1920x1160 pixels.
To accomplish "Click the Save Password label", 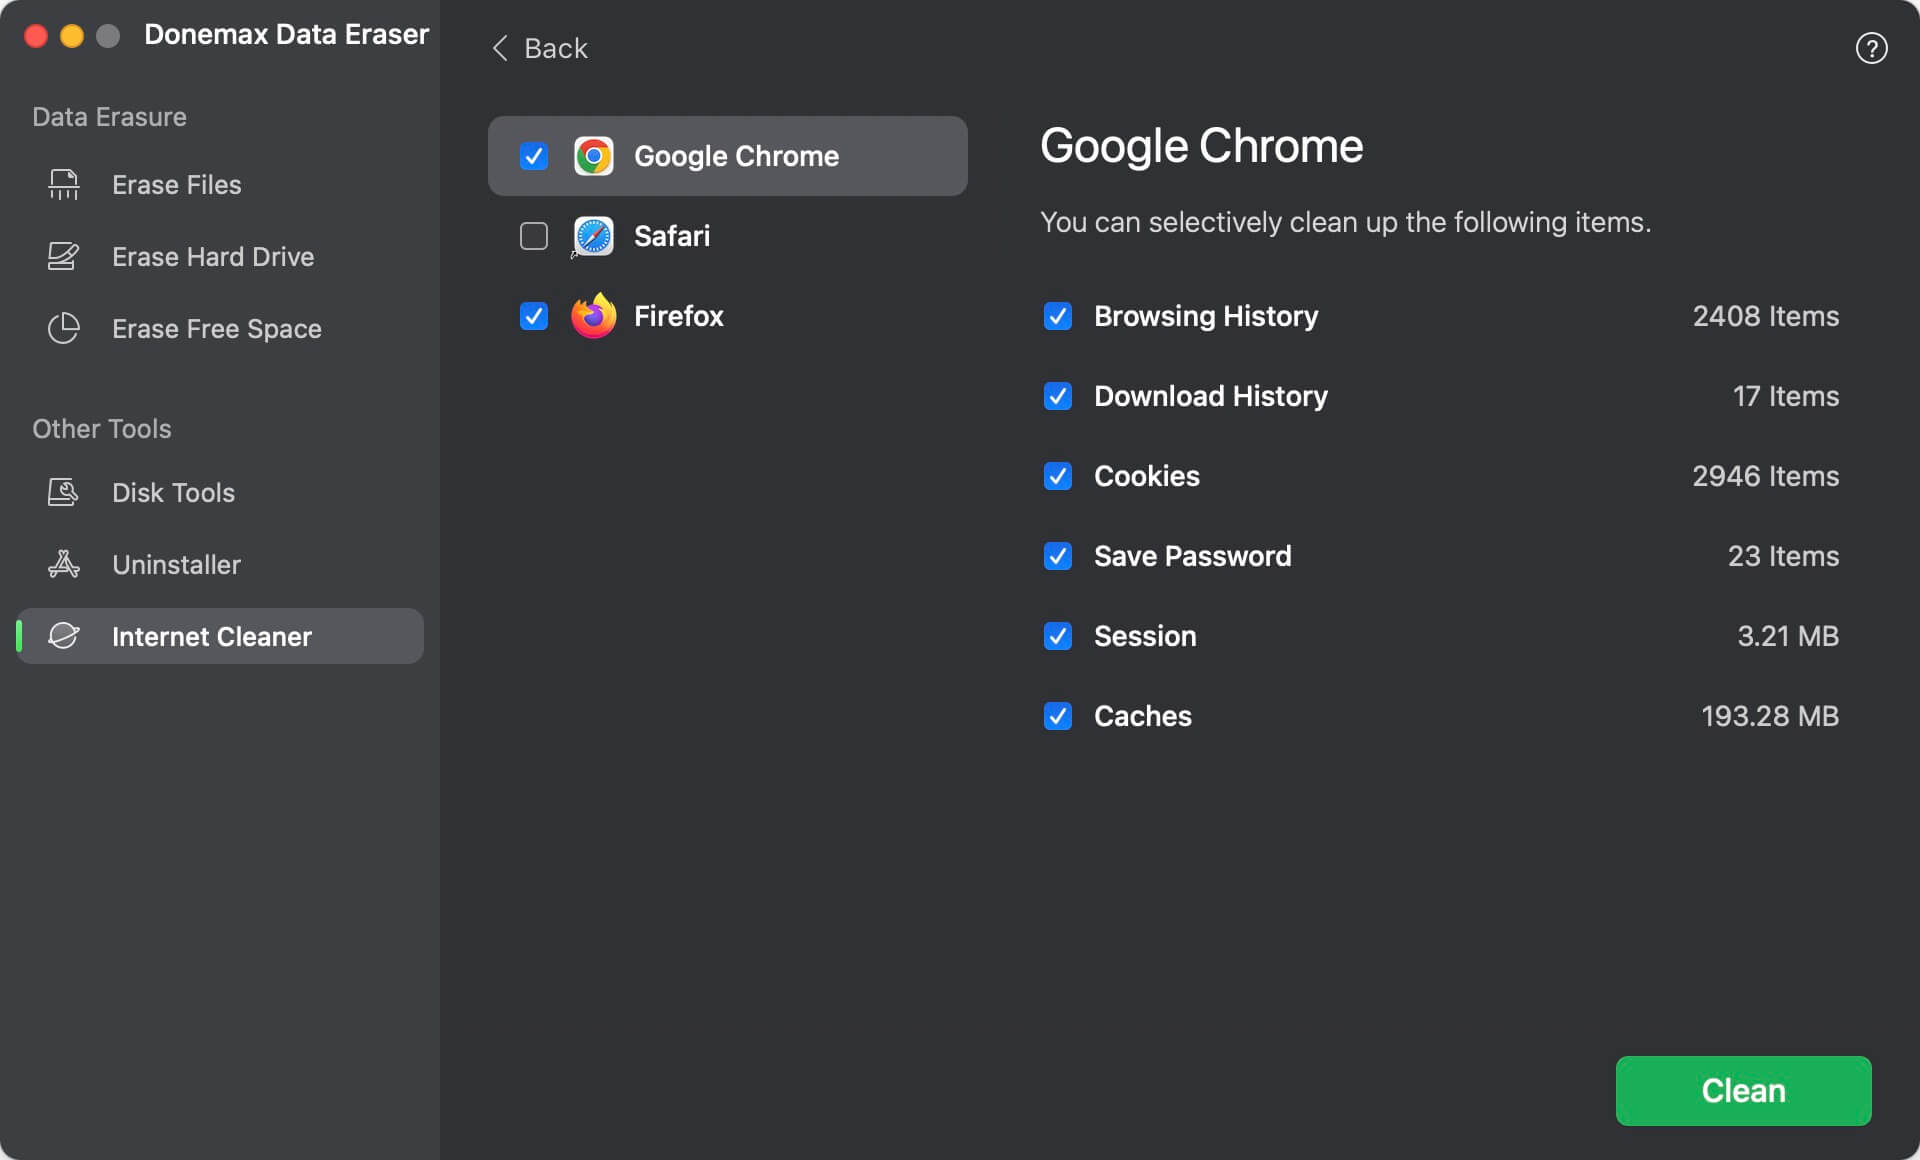I will (1193, 556).
